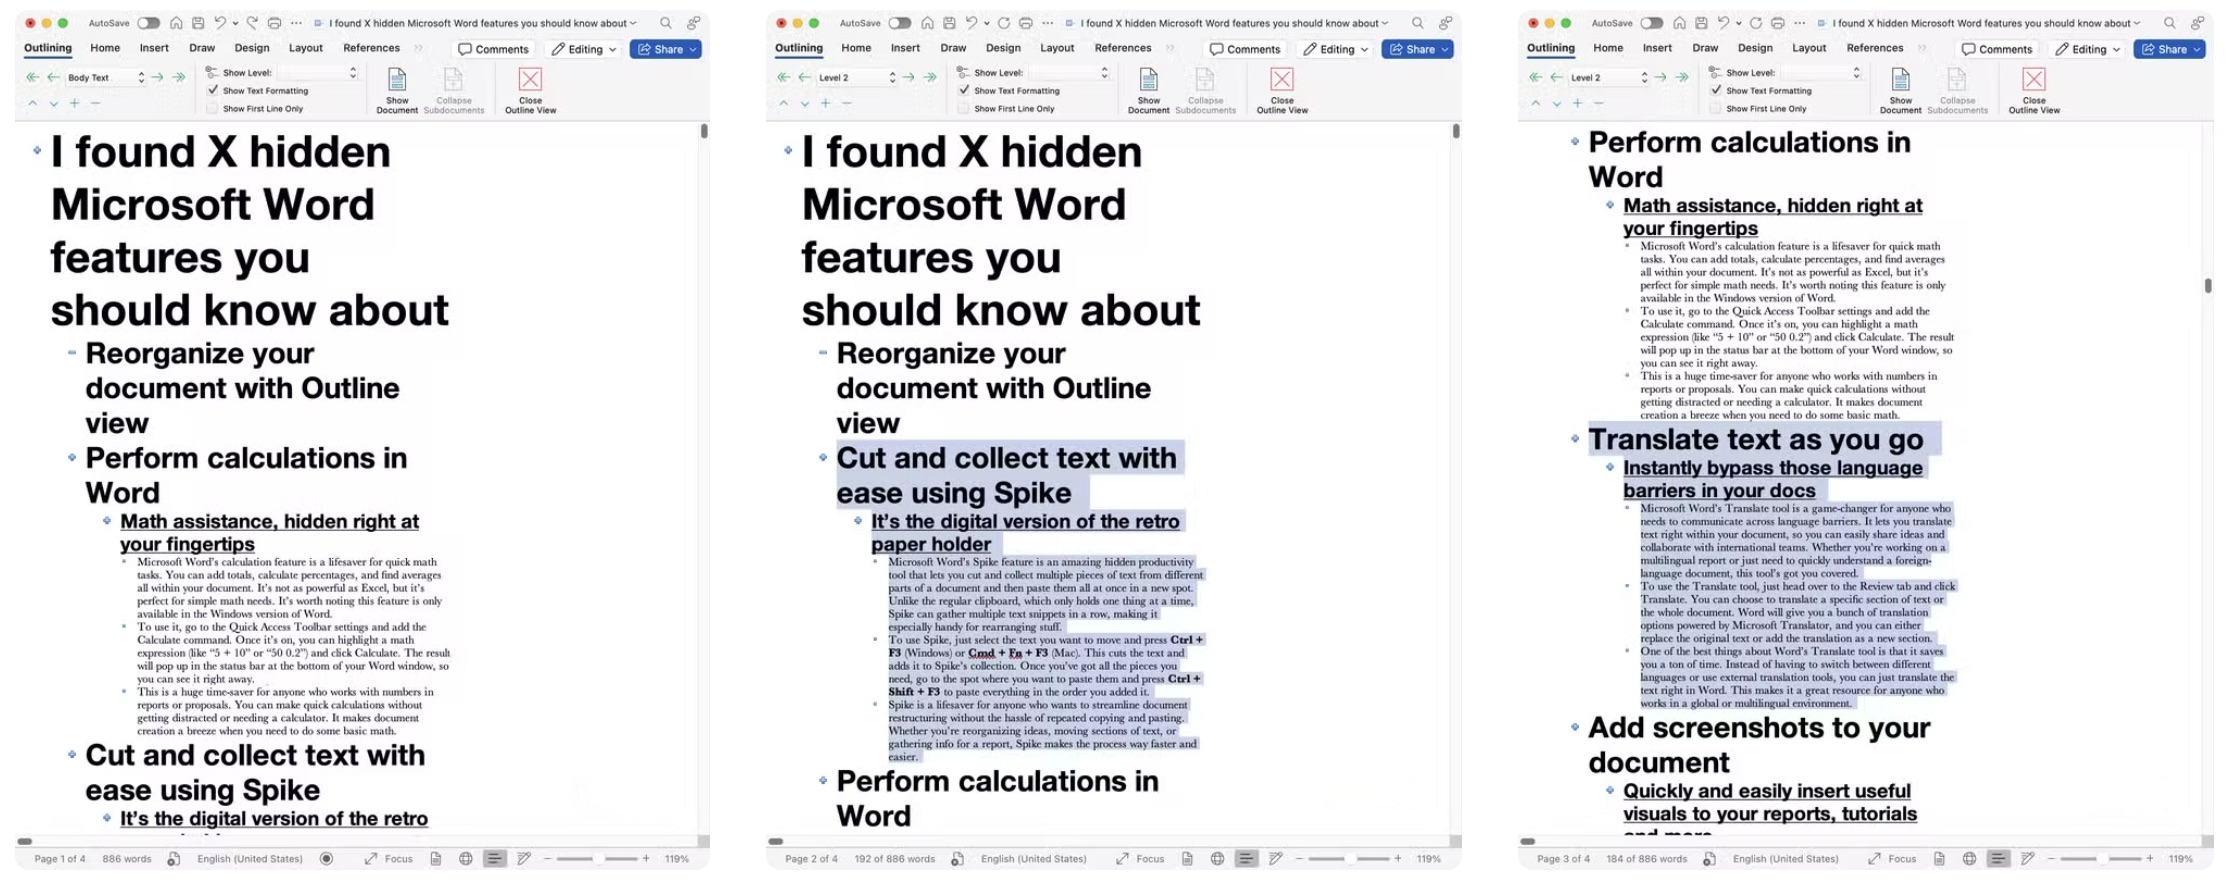Click the Save icon in left window title bar
The width and height of the screenshot is (2228, 882).
point(198,23)
